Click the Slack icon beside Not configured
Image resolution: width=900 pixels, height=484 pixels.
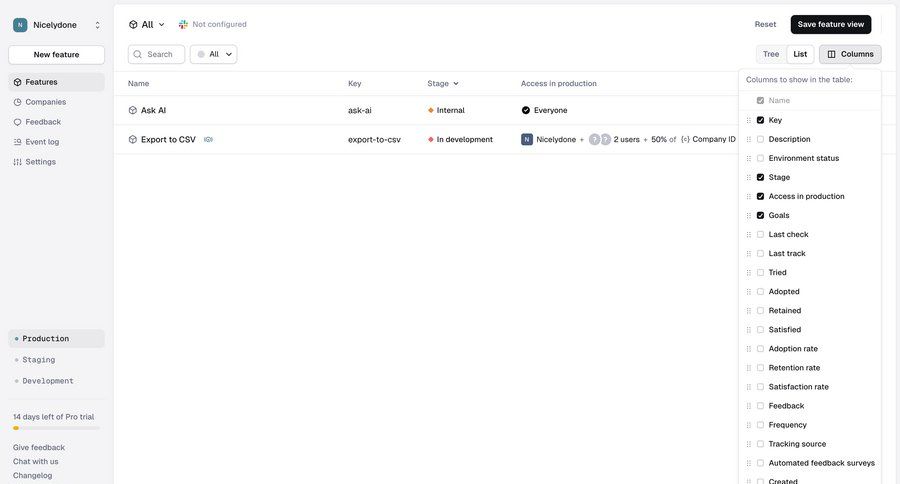[183, 24]
